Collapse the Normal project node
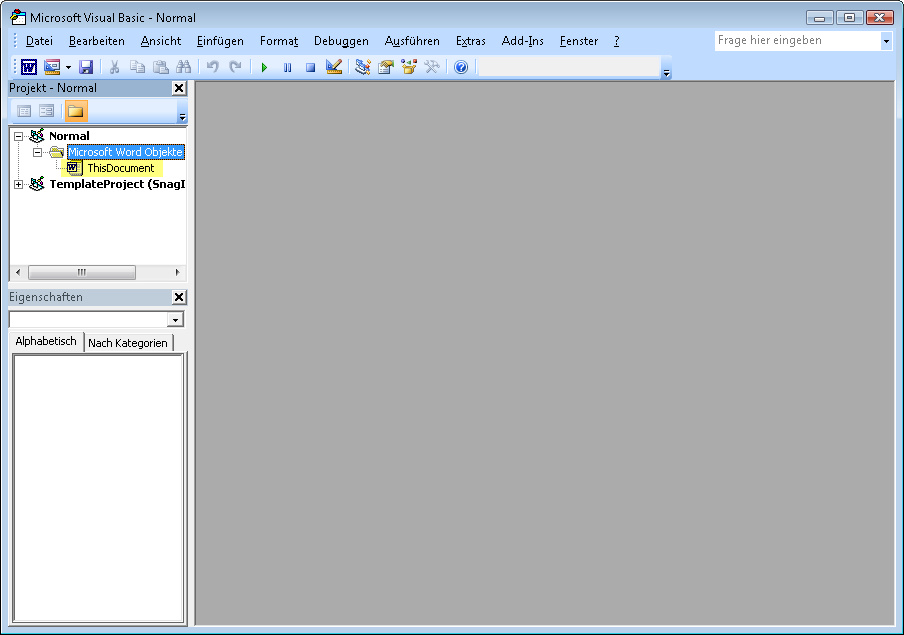904x635 pixels. (18, 136)
